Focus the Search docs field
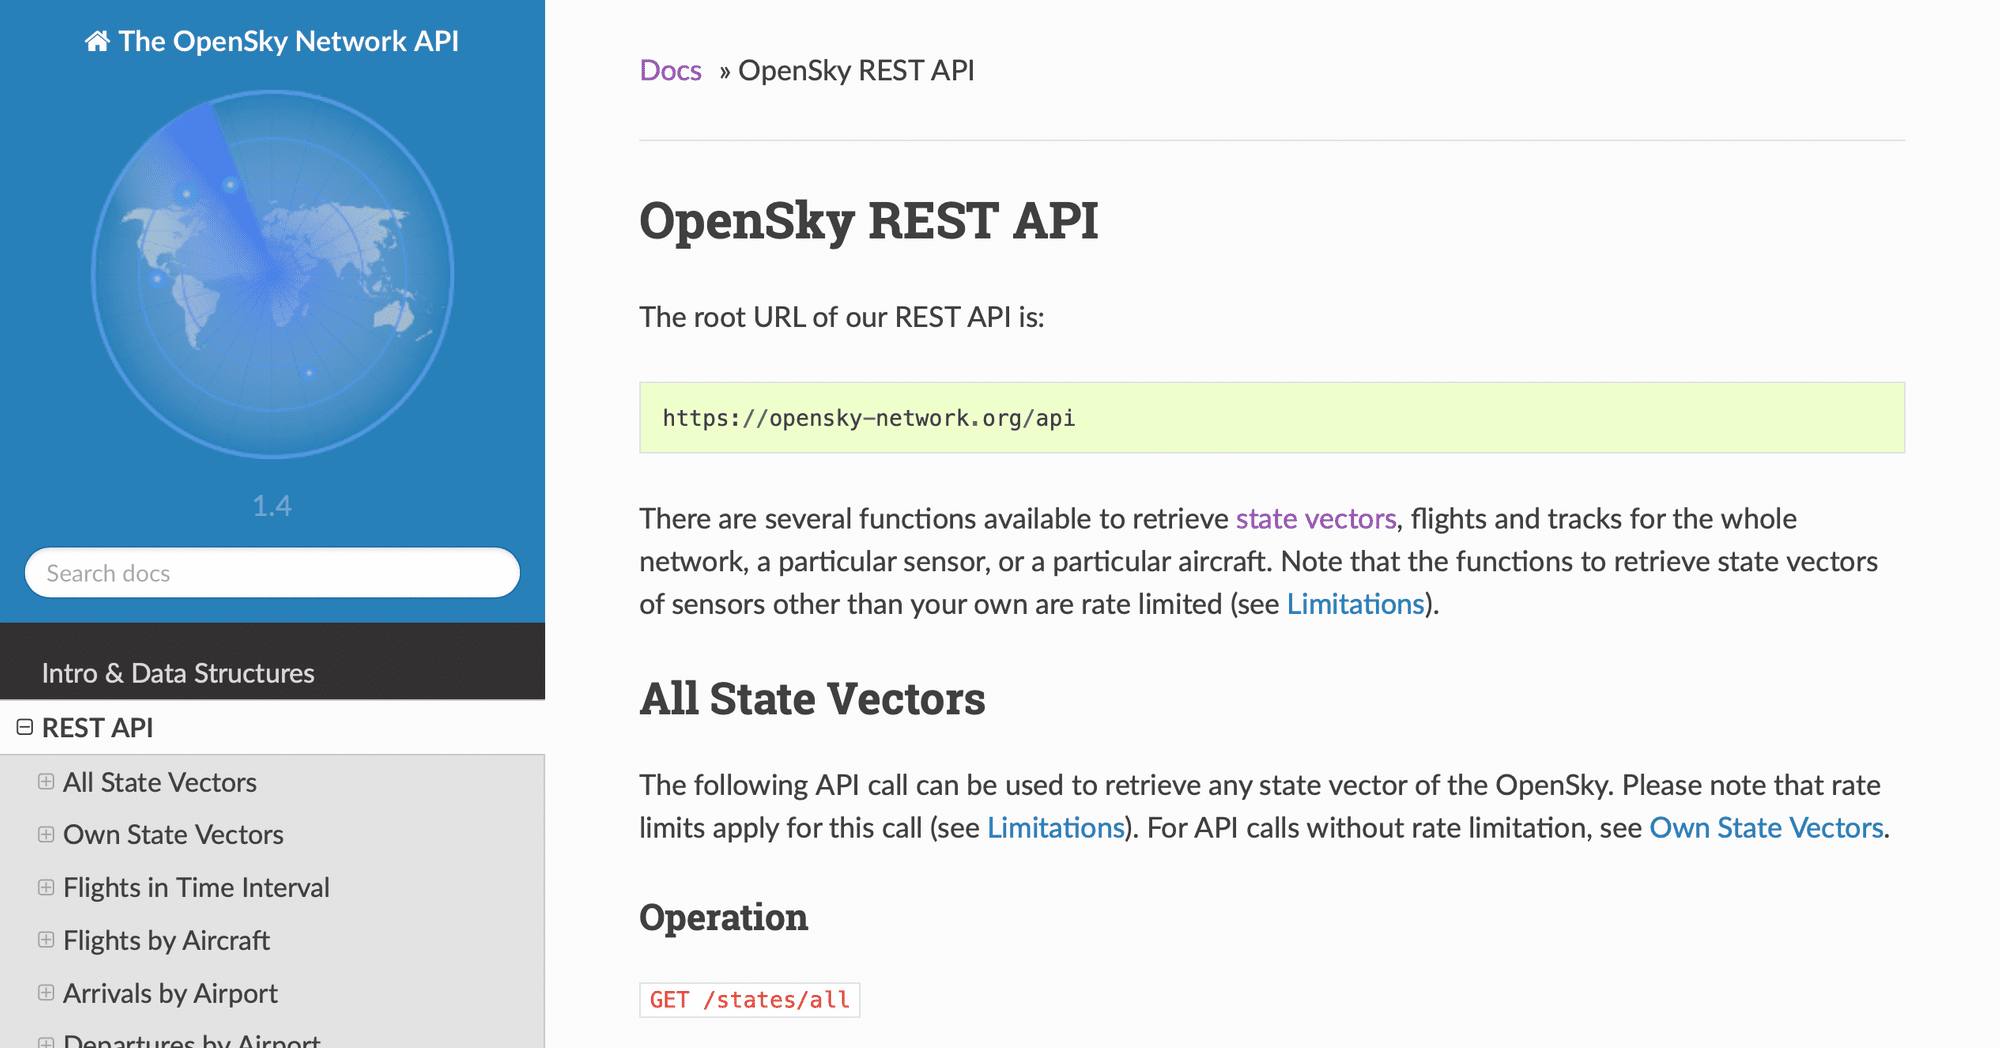 [x=272, y=573]
